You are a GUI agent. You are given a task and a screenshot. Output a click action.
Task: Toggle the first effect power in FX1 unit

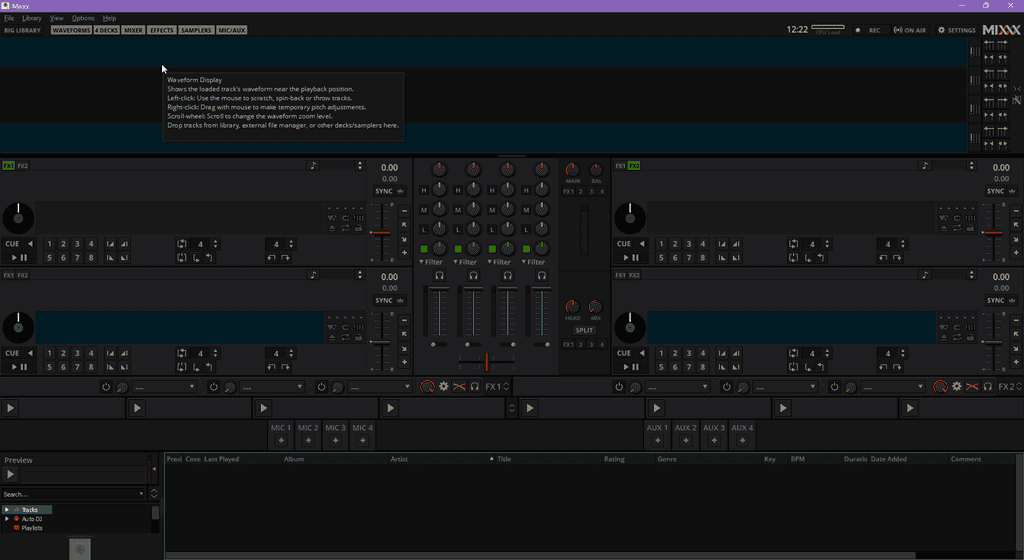(106, 386)
